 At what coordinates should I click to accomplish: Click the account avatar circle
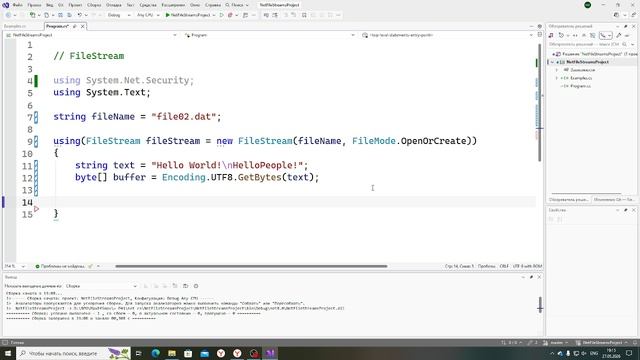tap(588, 5)
